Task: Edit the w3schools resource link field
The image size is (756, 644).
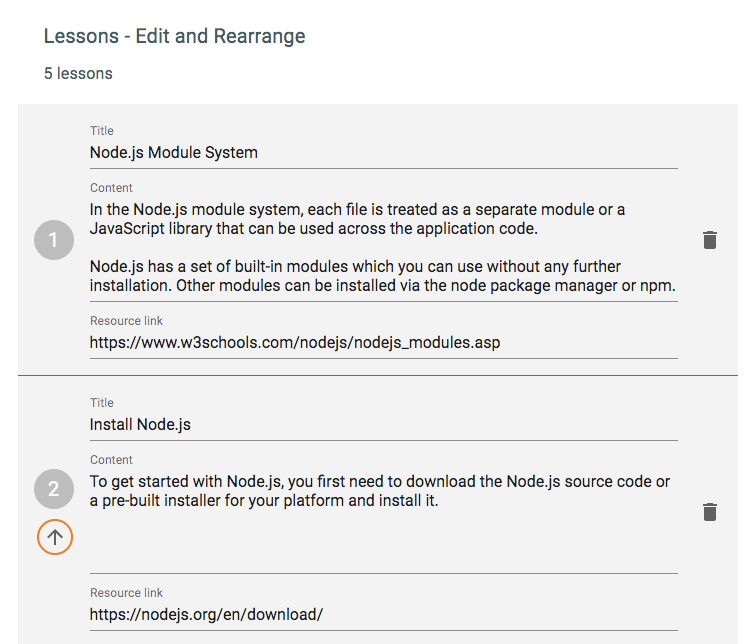Action: click(383, 342)
